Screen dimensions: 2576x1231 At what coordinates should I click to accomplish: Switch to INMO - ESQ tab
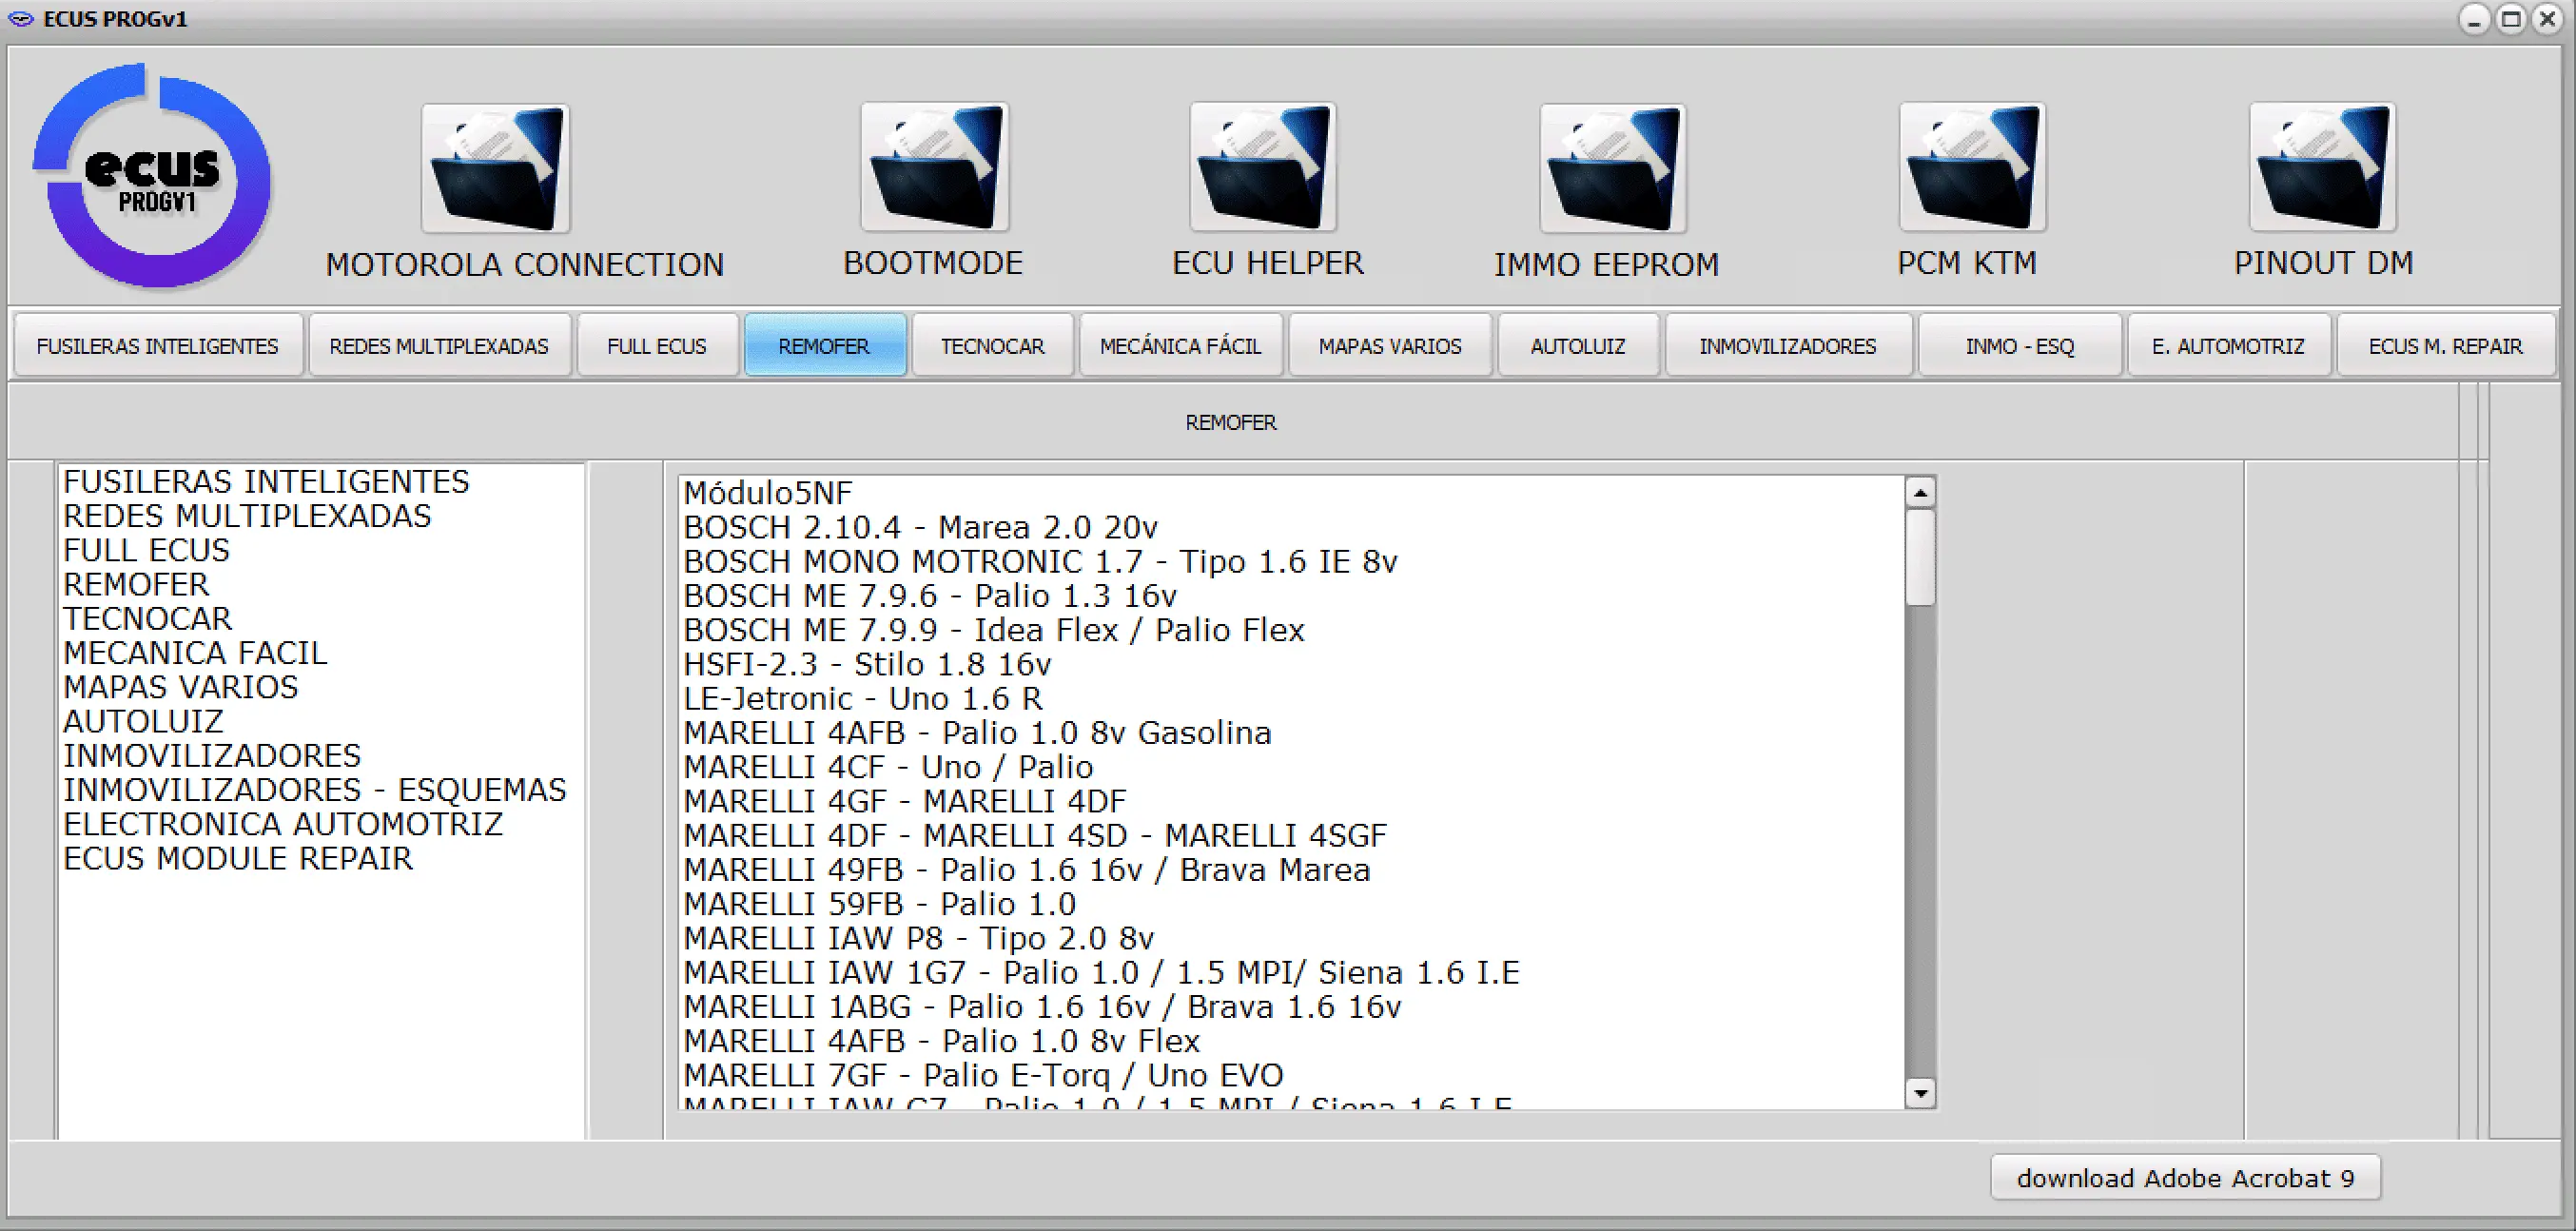pos(2019,346)
